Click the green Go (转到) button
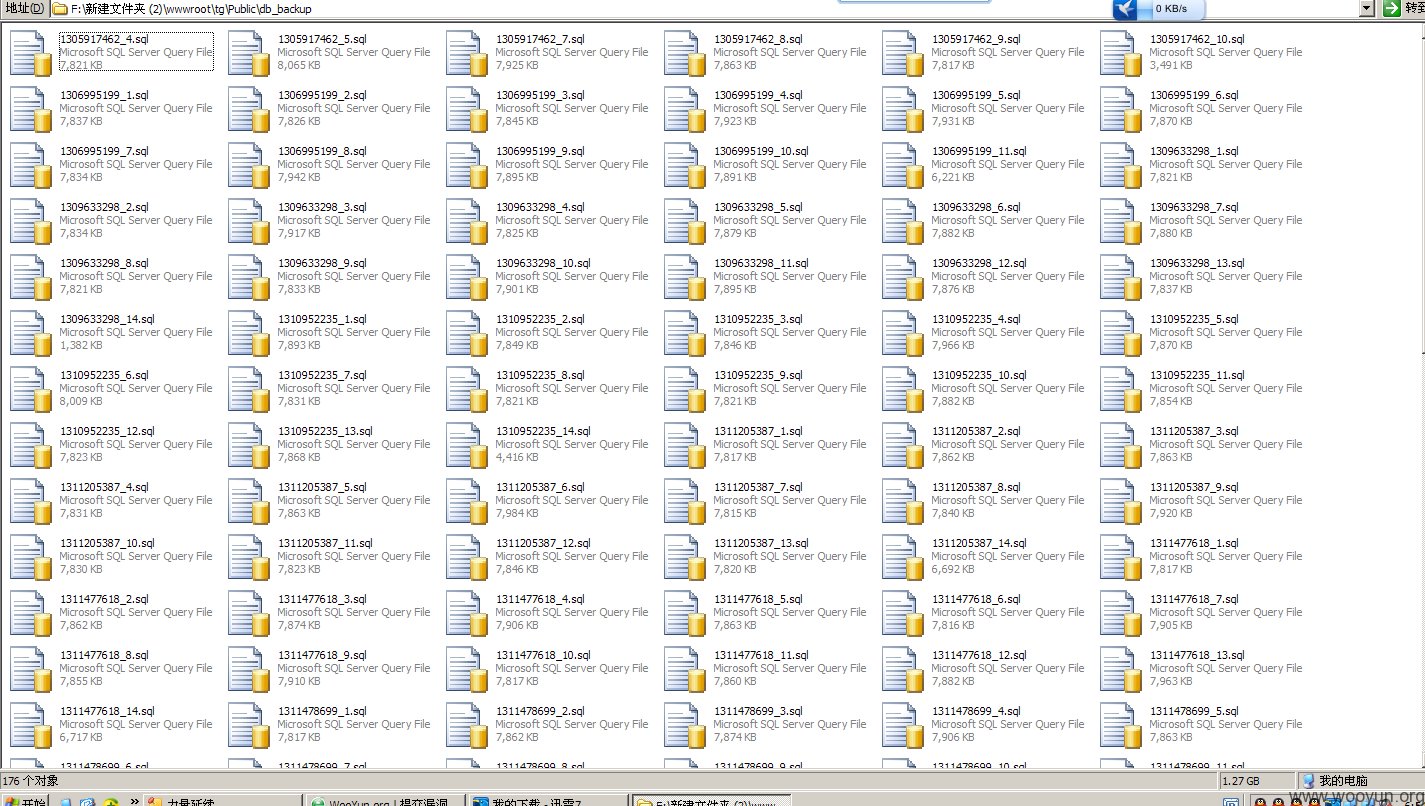The height and width of the screenshot is (806, 1425). coord(1404,9)
